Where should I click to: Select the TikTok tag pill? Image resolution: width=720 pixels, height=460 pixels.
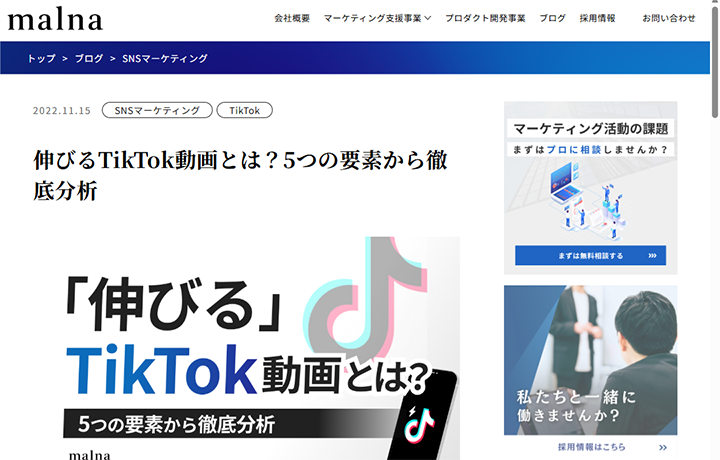244,110
